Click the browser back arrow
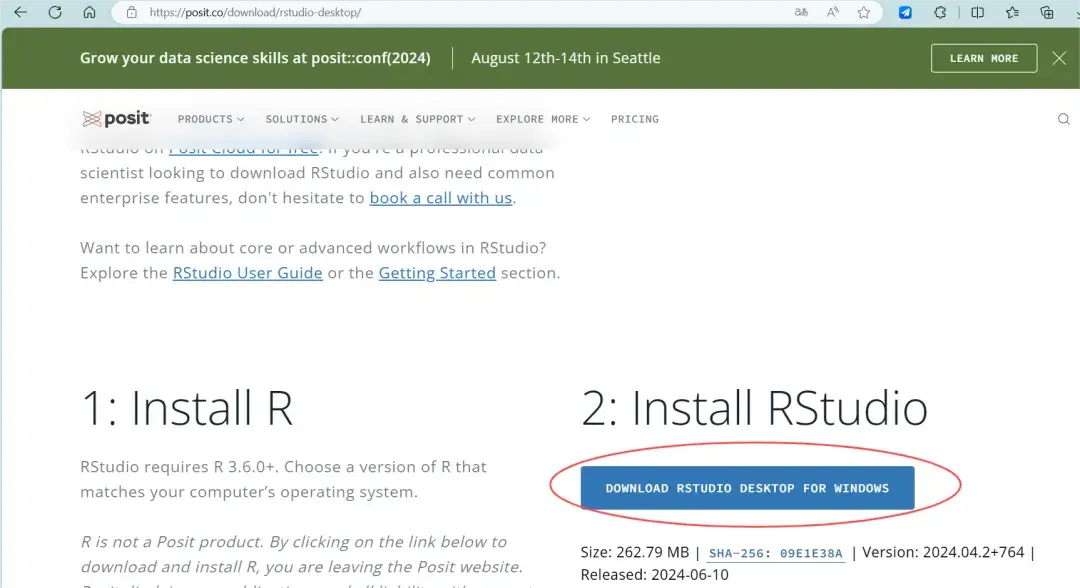Viewport: 1080px width, 588px height. pos(22,13)
